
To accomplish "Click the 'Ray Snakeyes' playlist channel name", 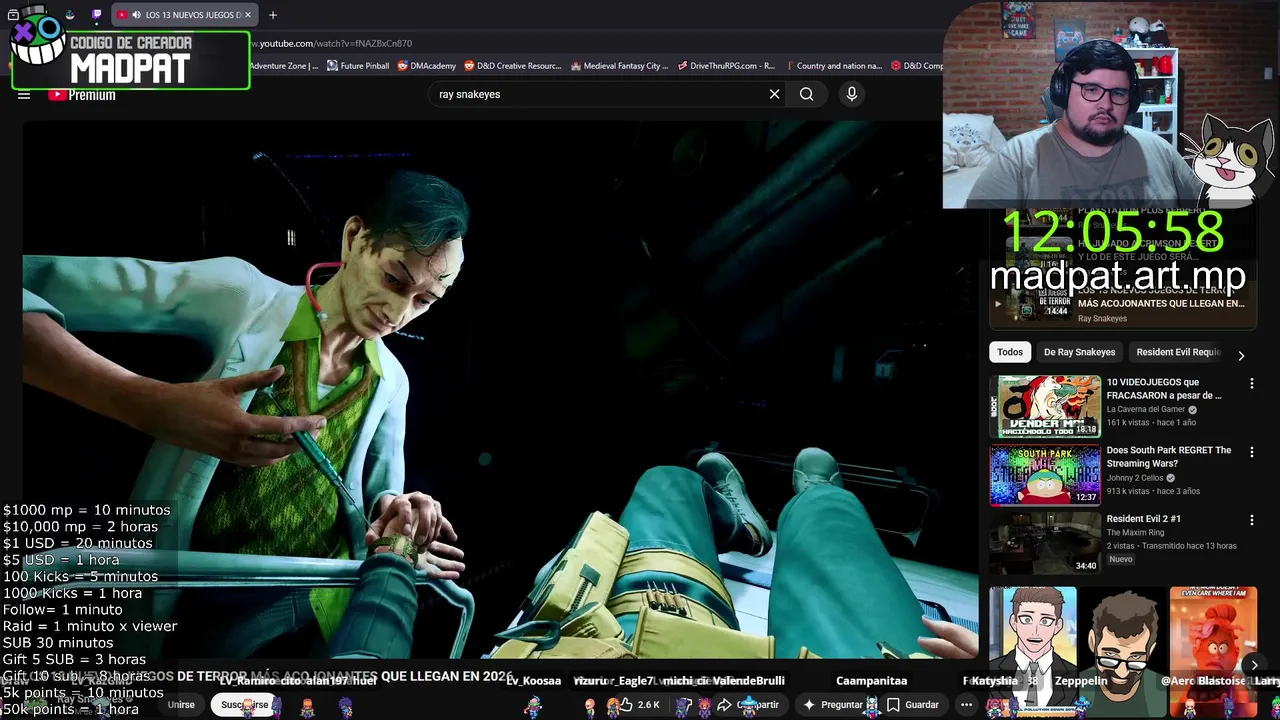I will click(x=1102, y=318).
